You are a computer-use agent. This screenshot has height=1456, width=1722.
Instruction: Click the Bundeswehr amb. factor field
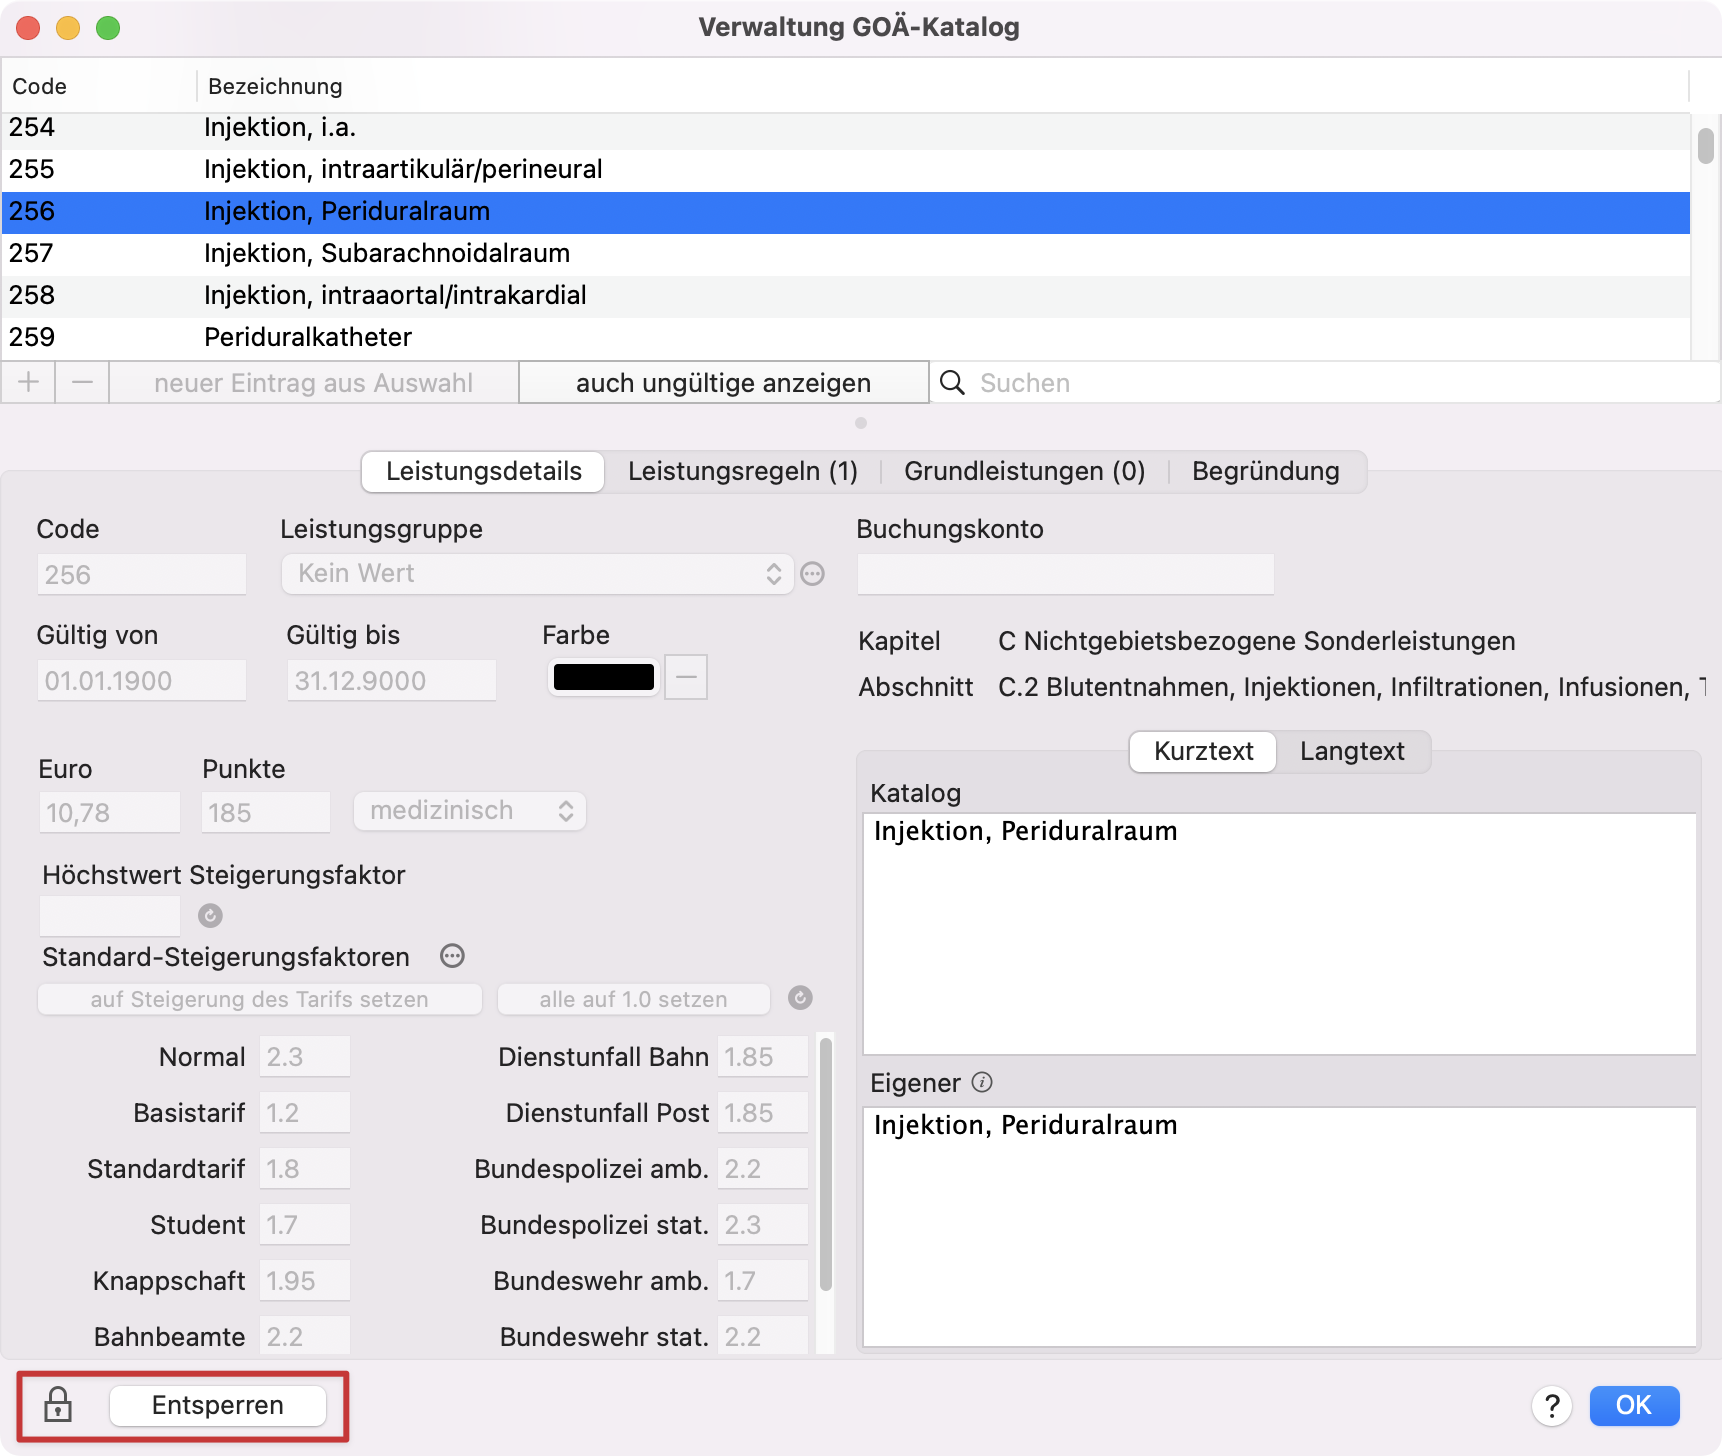(x=762, y=1280)
